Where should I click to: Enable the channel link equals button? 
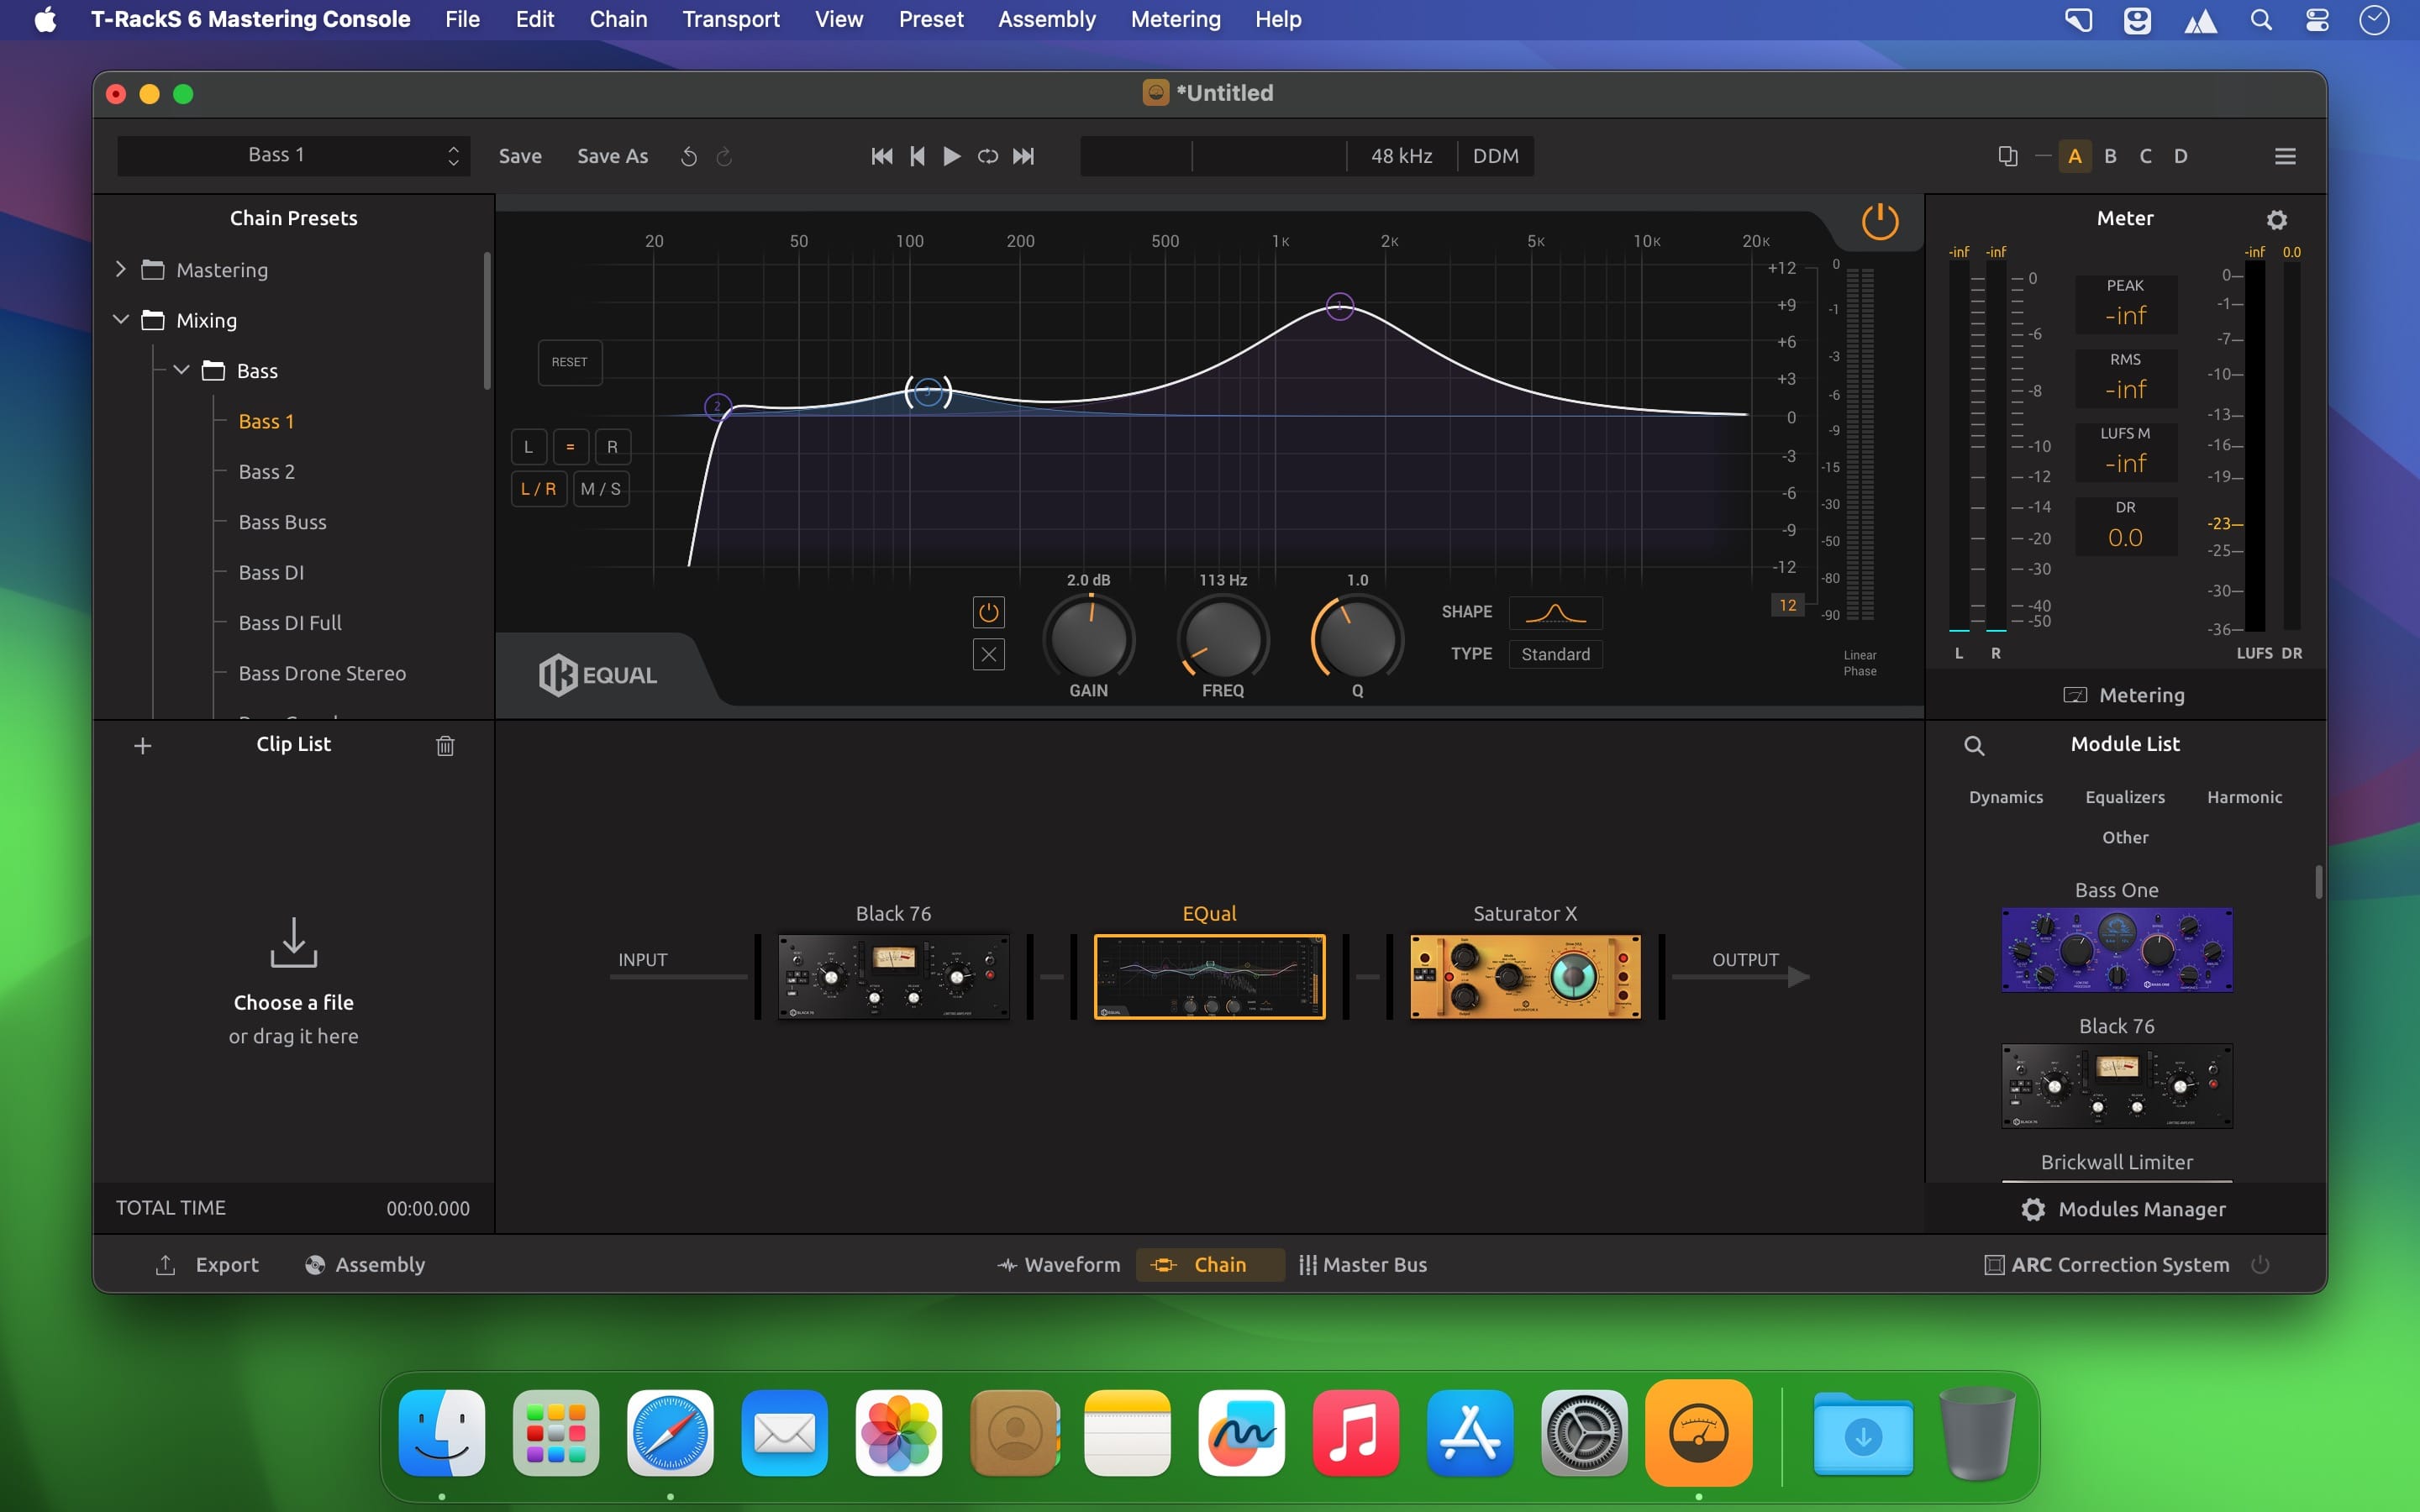(x=570, y=447)
